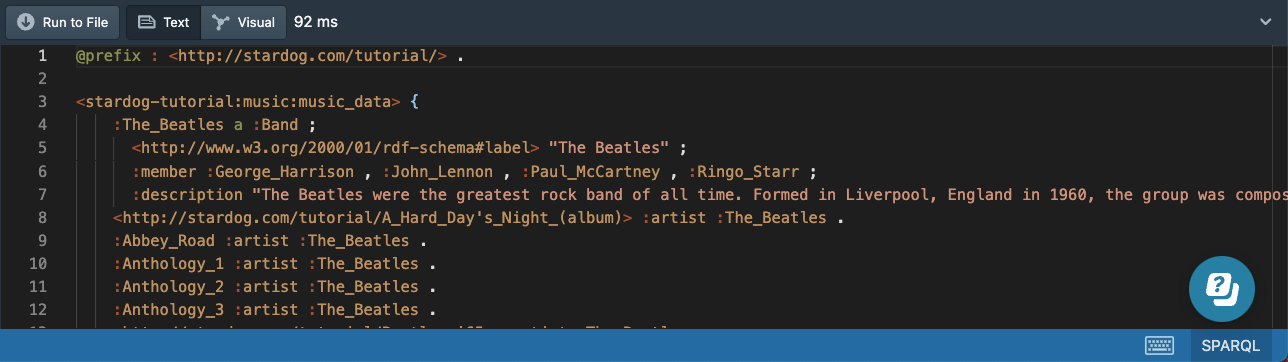The height and width of the screenshot is (362, 1288).
Task: Click the :Anthology_2 entry on line 11
Action: (x=170, y=287)
